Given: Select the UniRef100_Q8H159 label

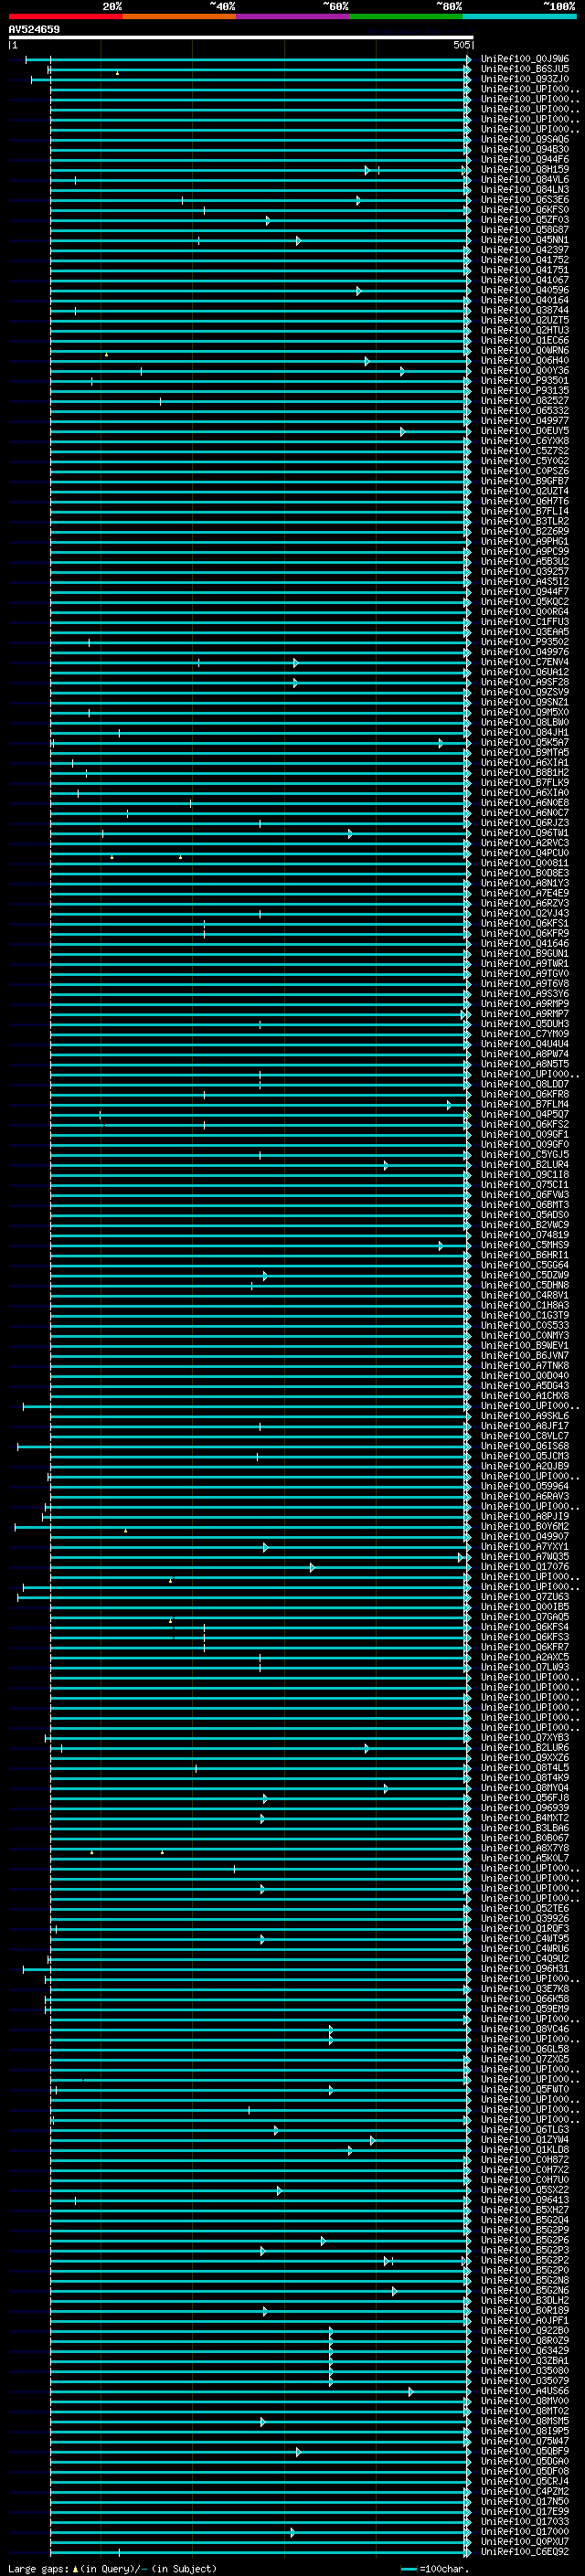Looking at the screenshot, I should pos(525,170).
